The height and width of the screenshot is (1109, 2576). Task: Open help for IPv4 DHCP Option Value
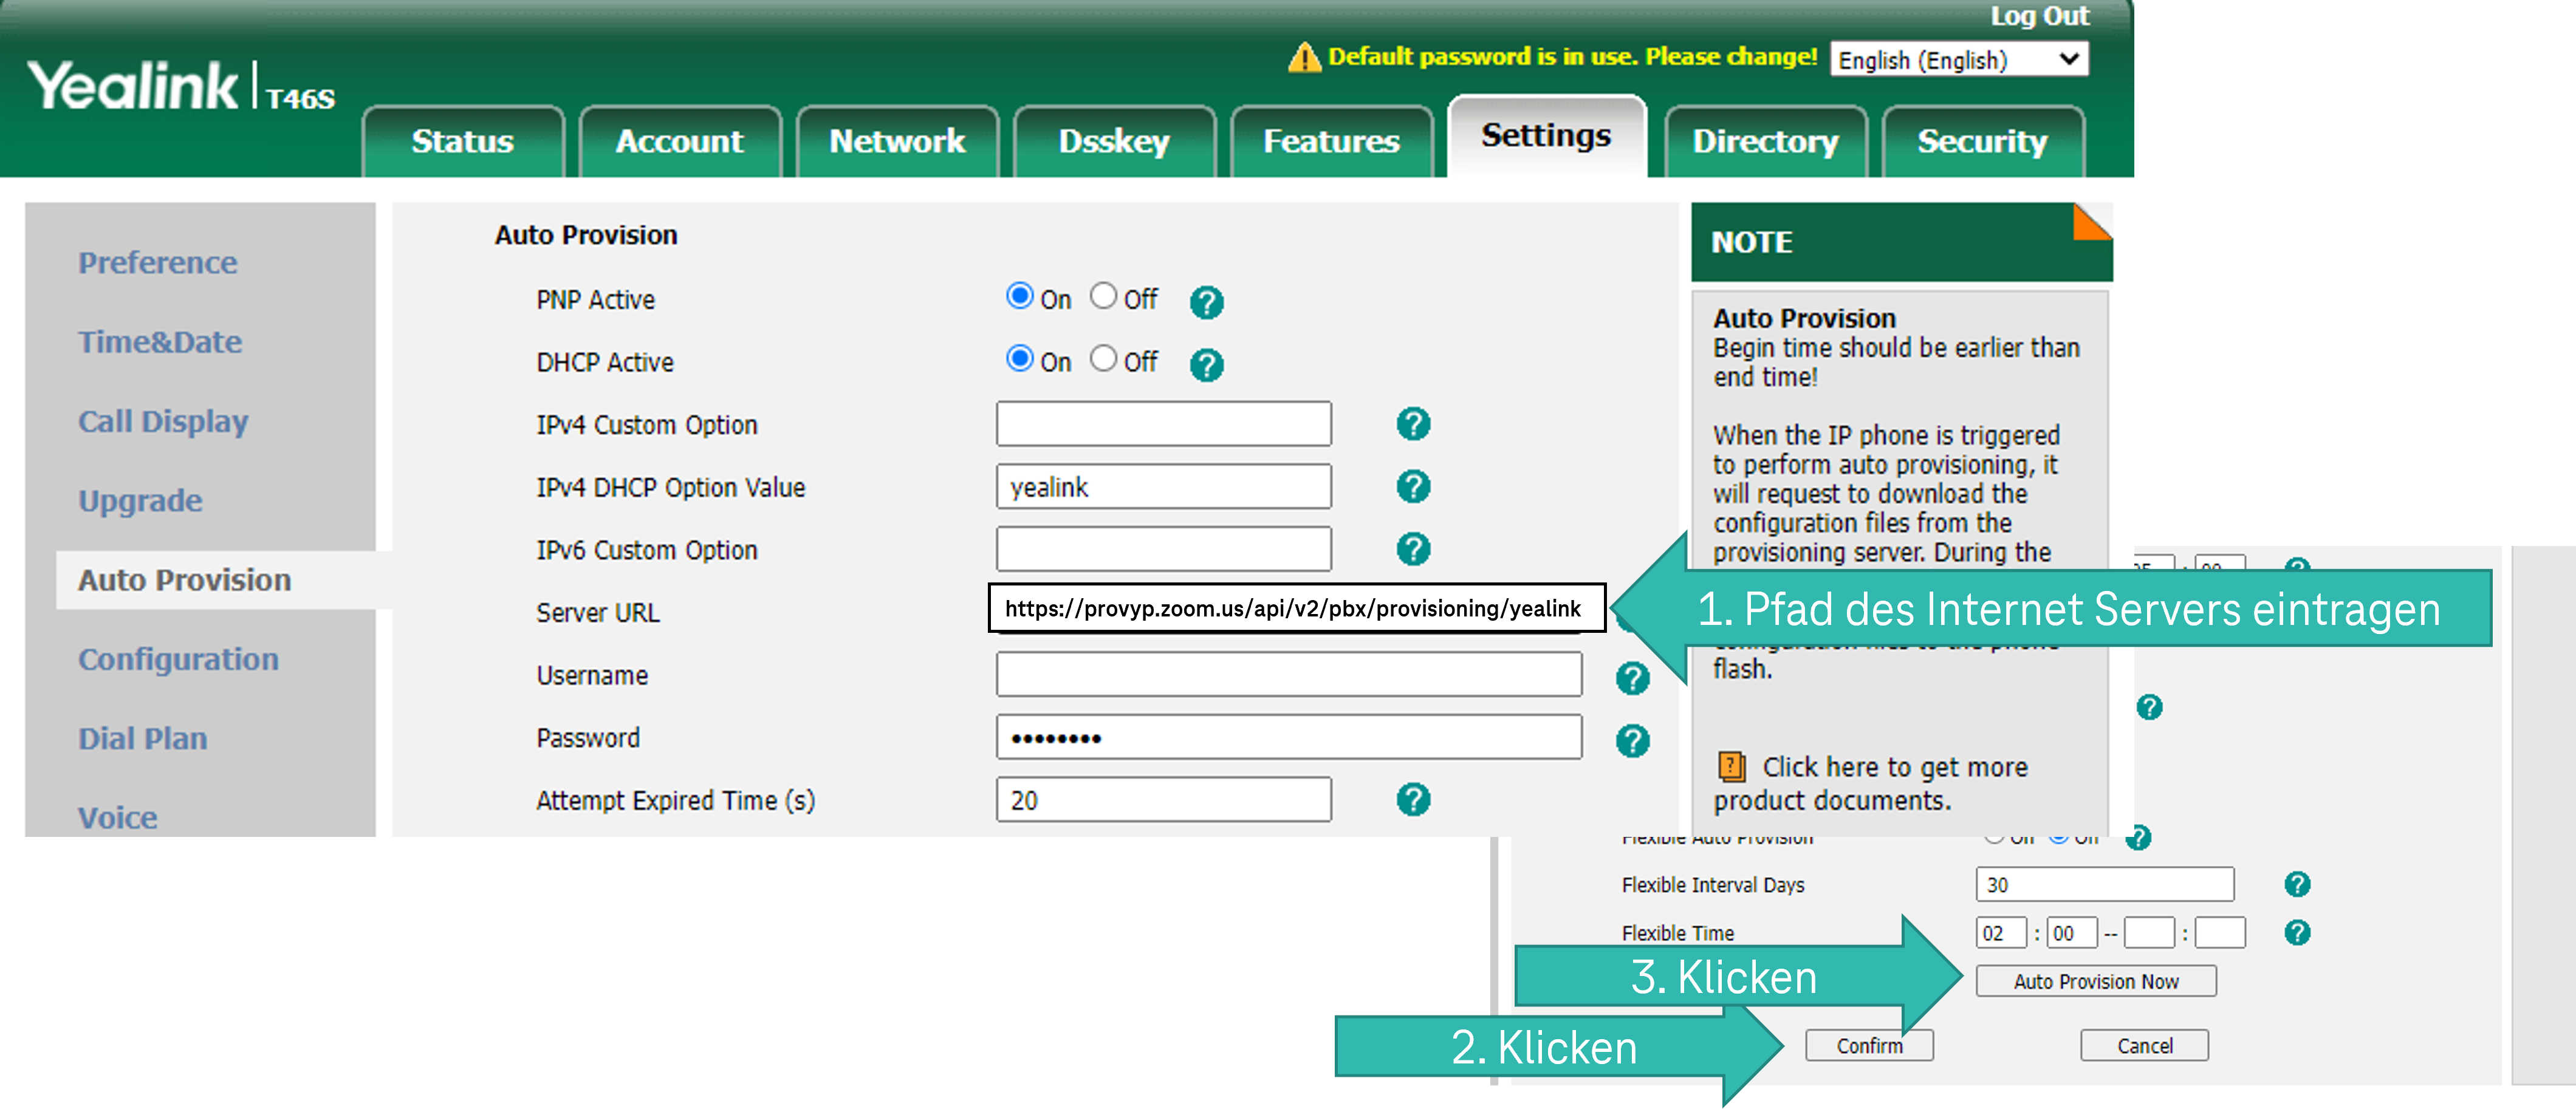point(1412,487)
